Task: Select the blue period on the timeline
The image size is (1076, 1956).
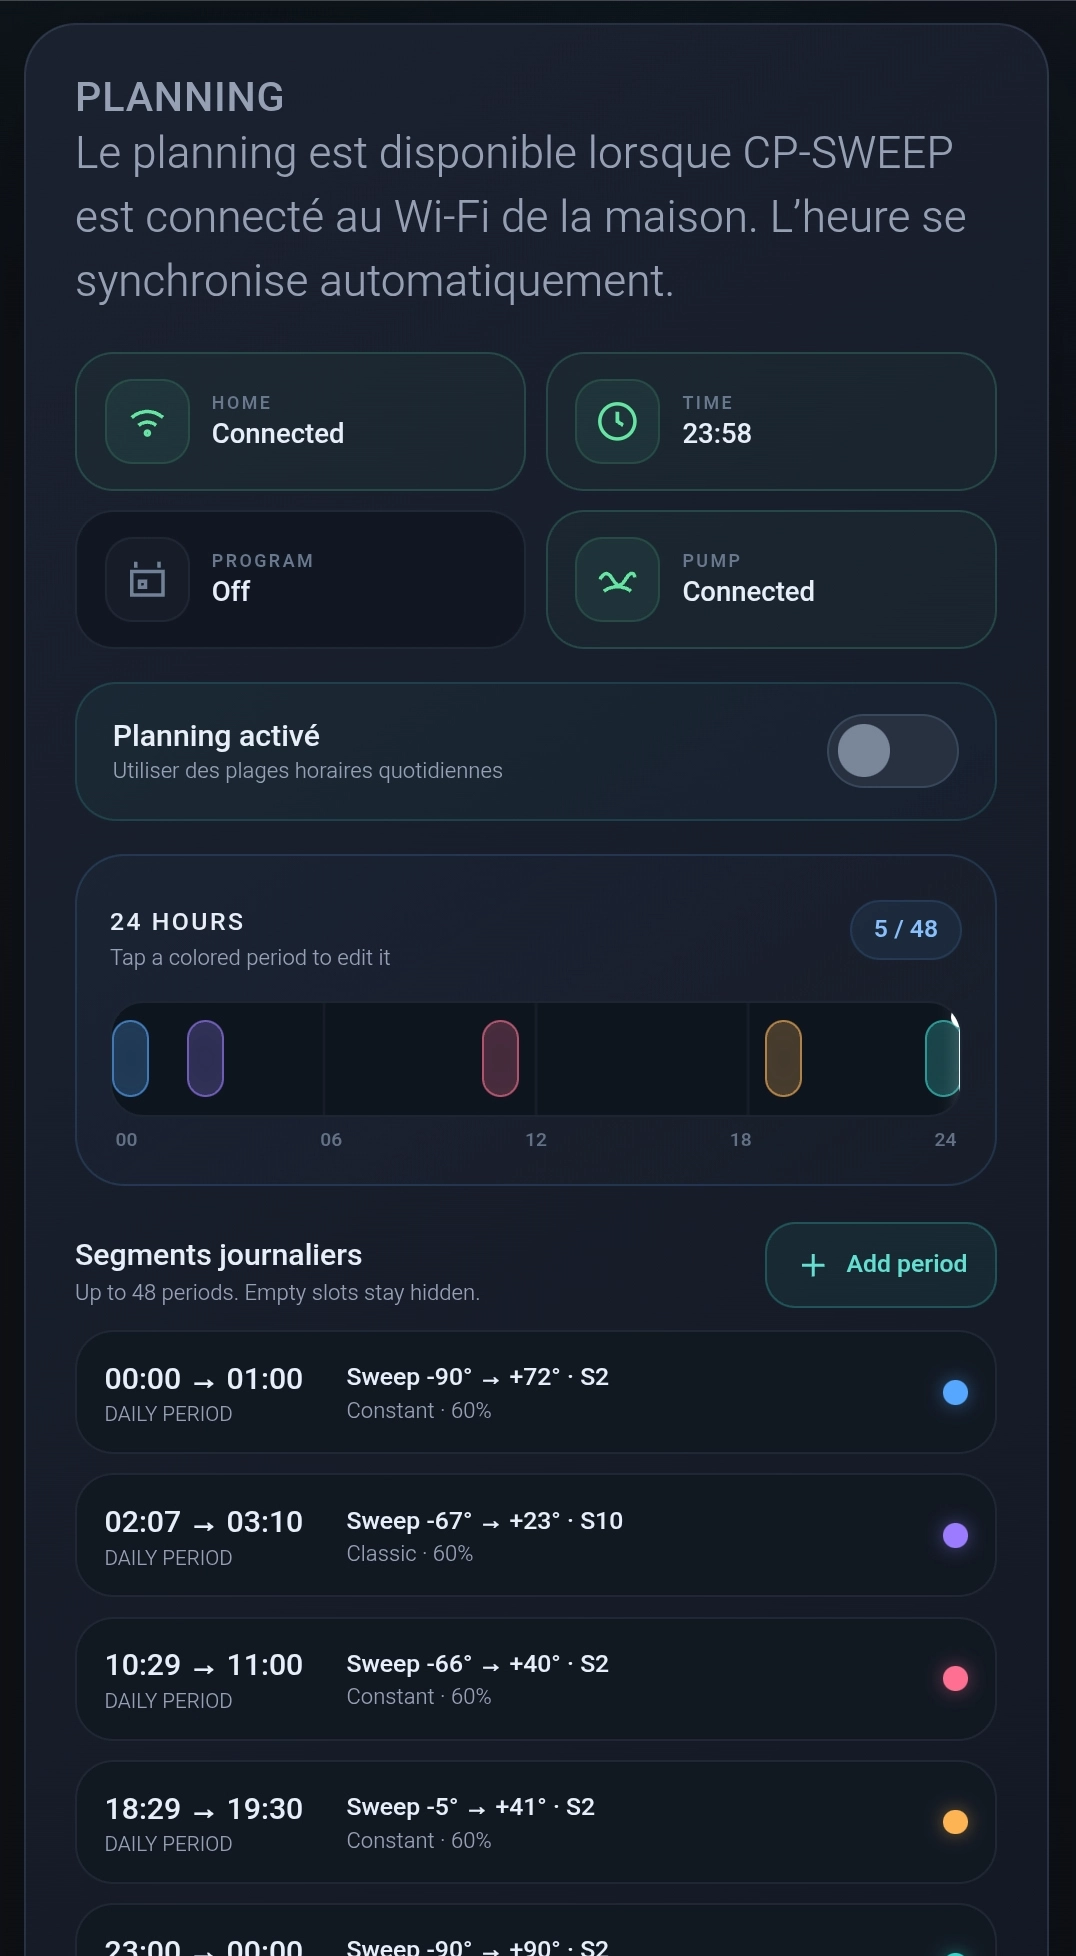Action: coord(130,1058)
